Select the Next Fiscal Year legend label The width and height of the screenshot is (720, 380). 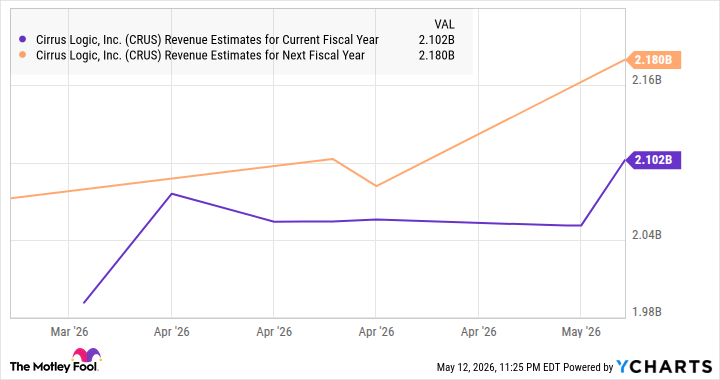pyautogui.click(x=200, y=56)
